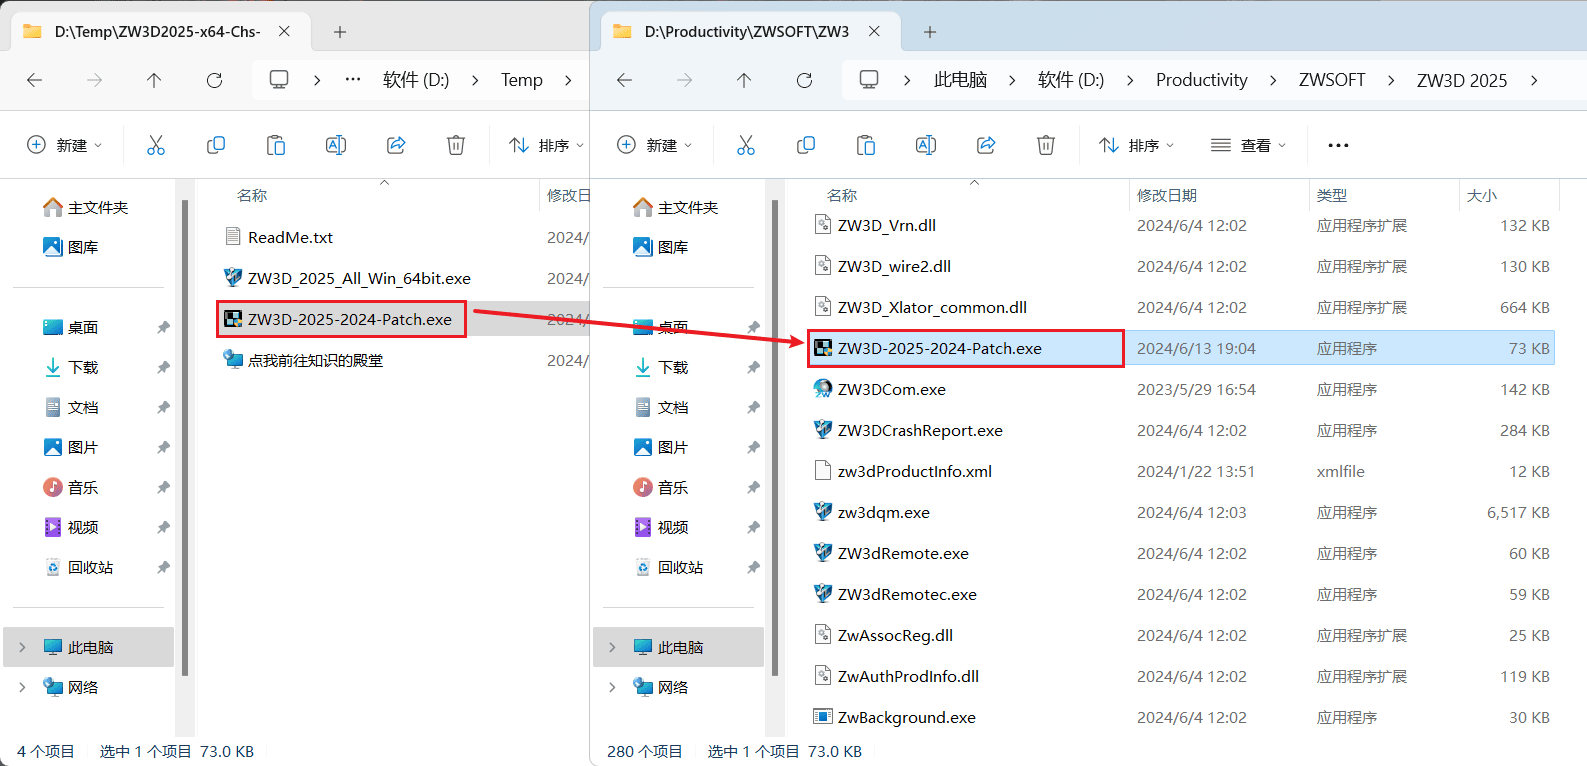Open 文档 in right window sidebar
Image resolution: width=1587 pixels, height=766 pixels.
pyautogui.click(x=661, y=407)
